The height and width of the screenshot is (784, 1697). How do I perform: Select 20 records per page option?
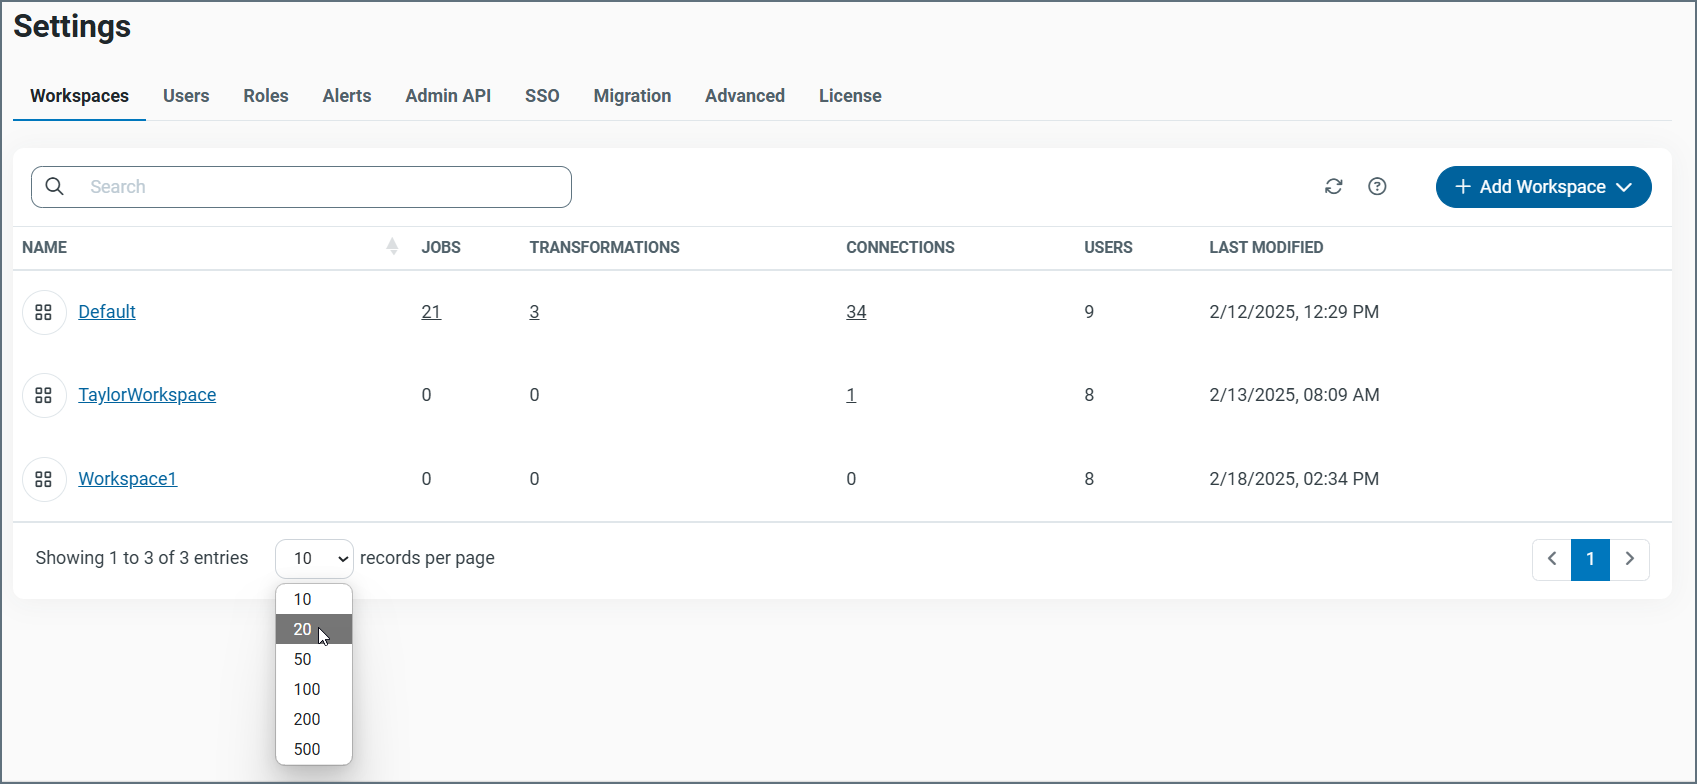point(303,629)
